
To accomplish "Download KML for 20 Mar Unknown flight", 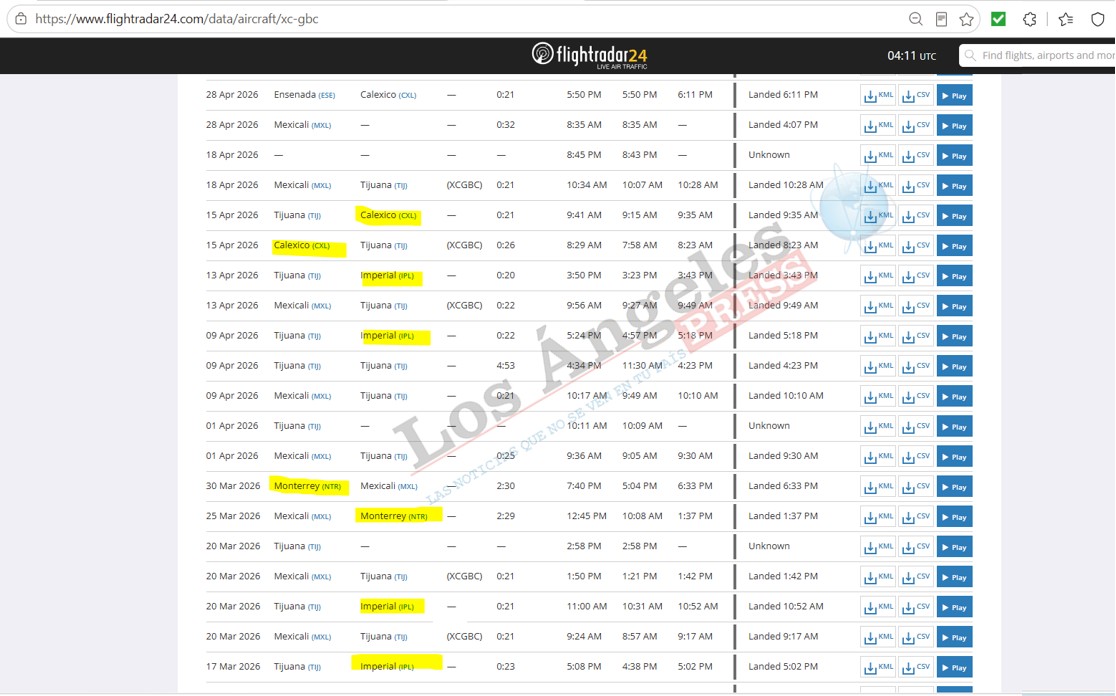I will click(878, 547).
